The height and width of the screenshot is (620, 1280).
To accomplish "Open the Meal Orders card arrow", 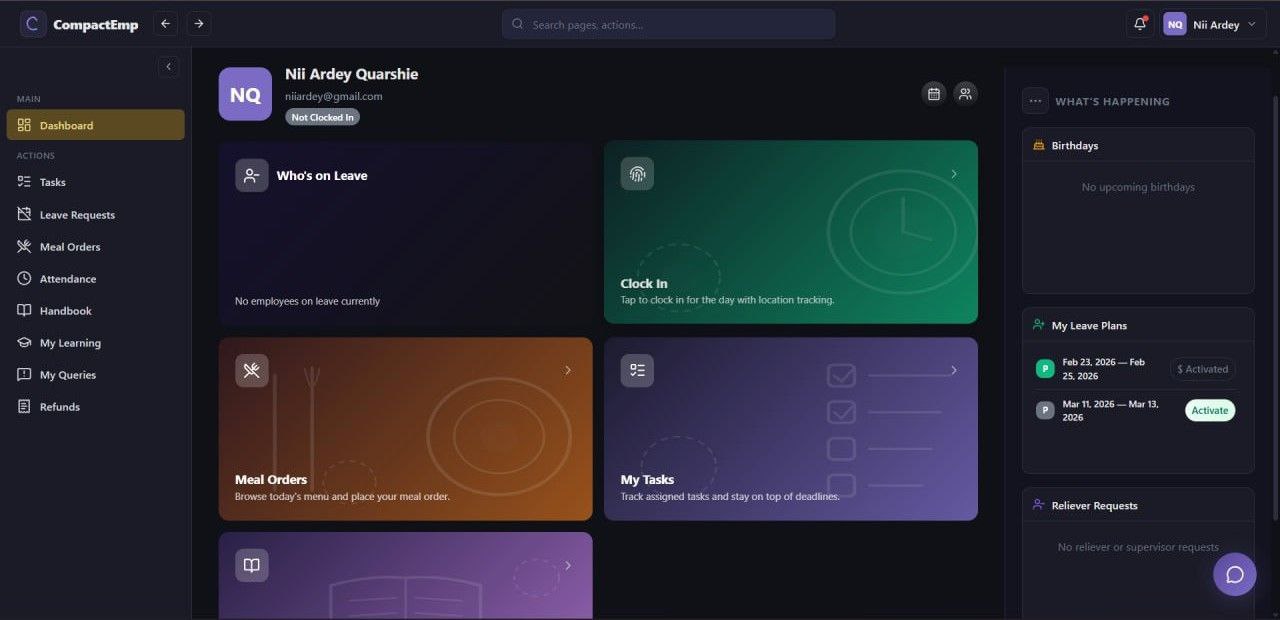I will pos(568,370).
